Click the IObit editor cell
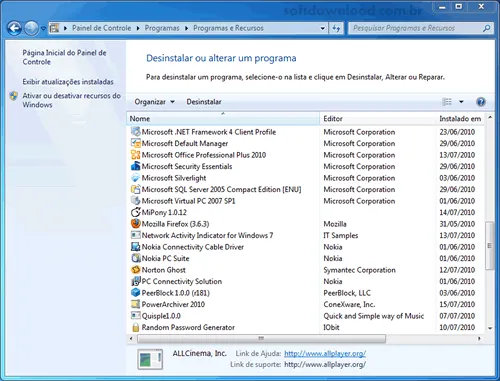Viewport: 500px width, 381px height. (x=331, y=327)
